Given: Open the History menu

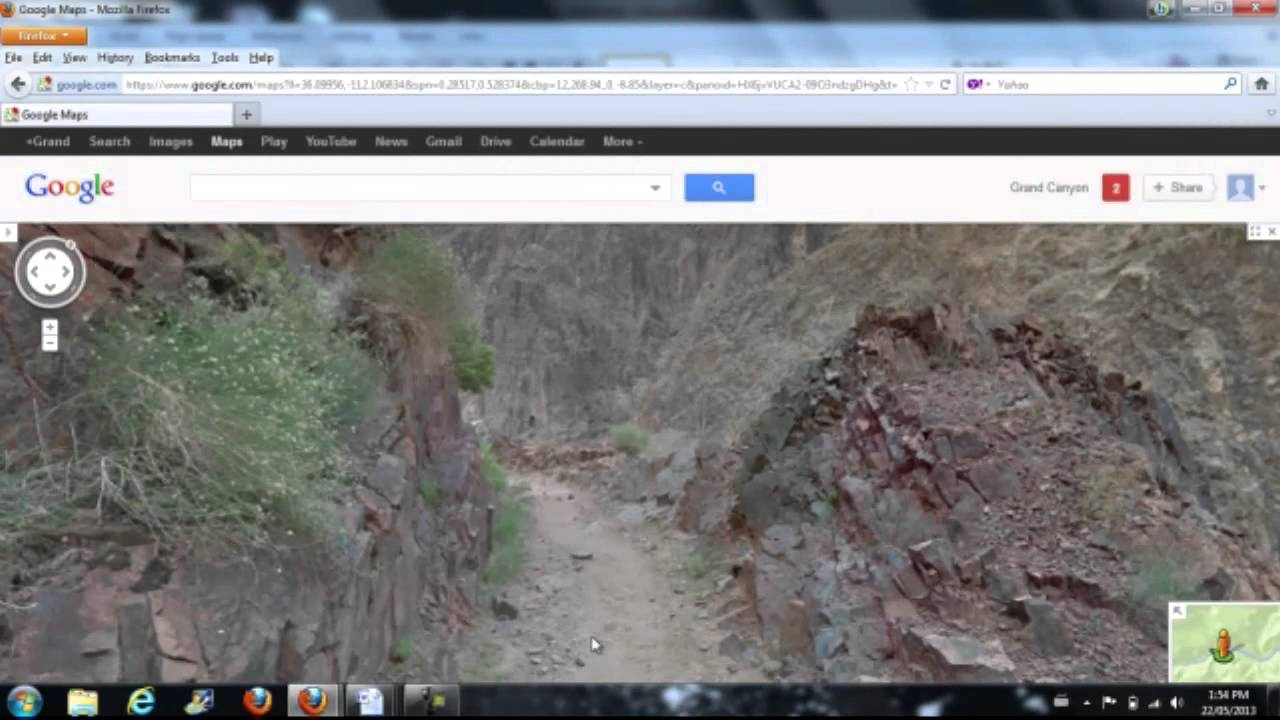Looking at the screenshot, I should pos(115,57).
